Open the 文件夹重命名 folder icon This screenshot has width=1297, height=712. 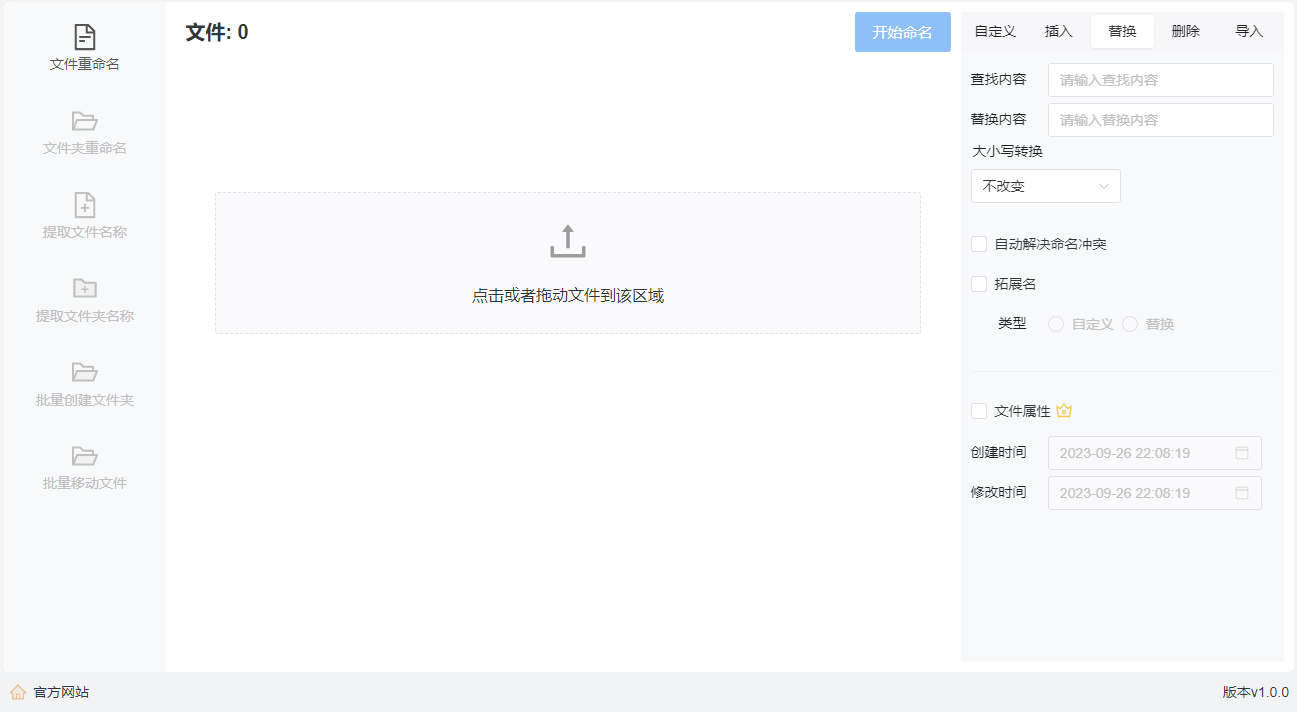[x=85, y=121]
